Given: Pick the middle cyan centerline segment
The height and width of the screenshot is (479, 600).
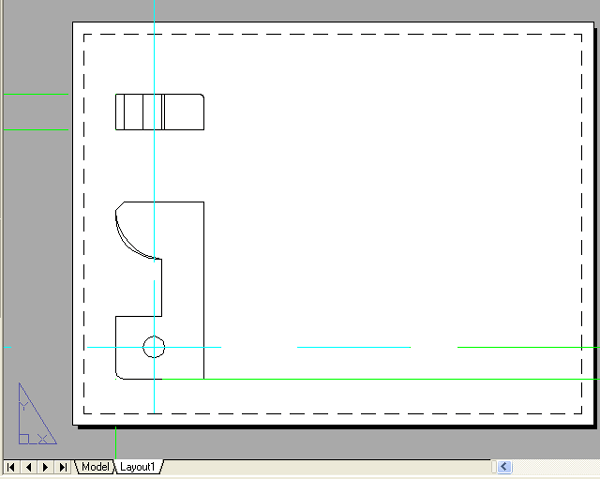Looking at the screenshot, I should coord(354,347).
